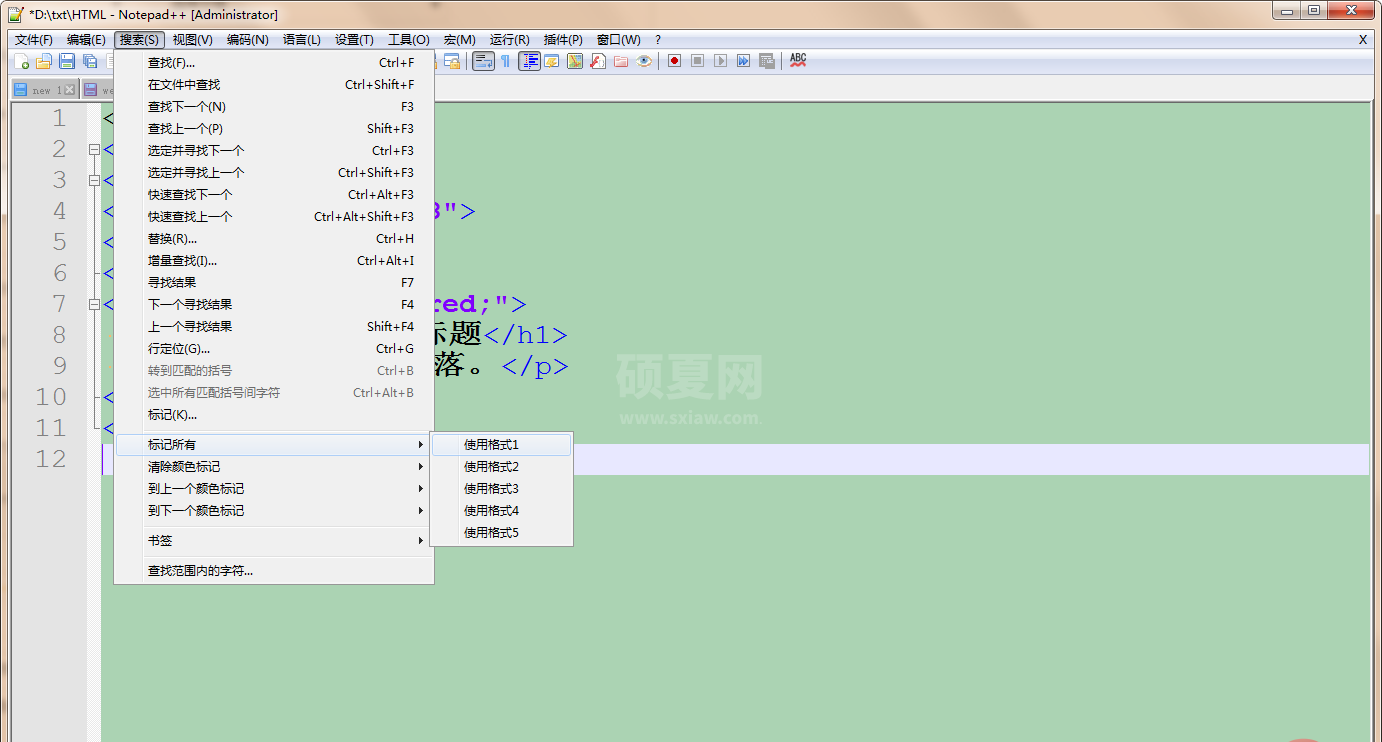Click the Save All toolbar icon
1382x742 pixels.
pos(90,61)
